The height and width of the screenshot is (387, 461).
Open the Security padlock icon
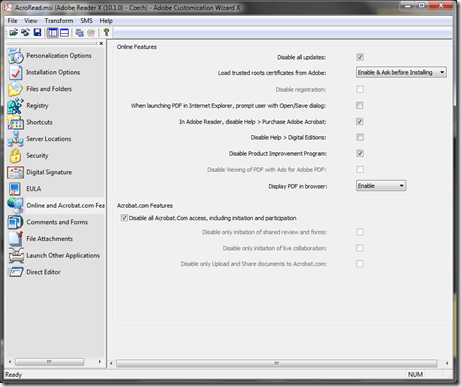click(15, 156)
